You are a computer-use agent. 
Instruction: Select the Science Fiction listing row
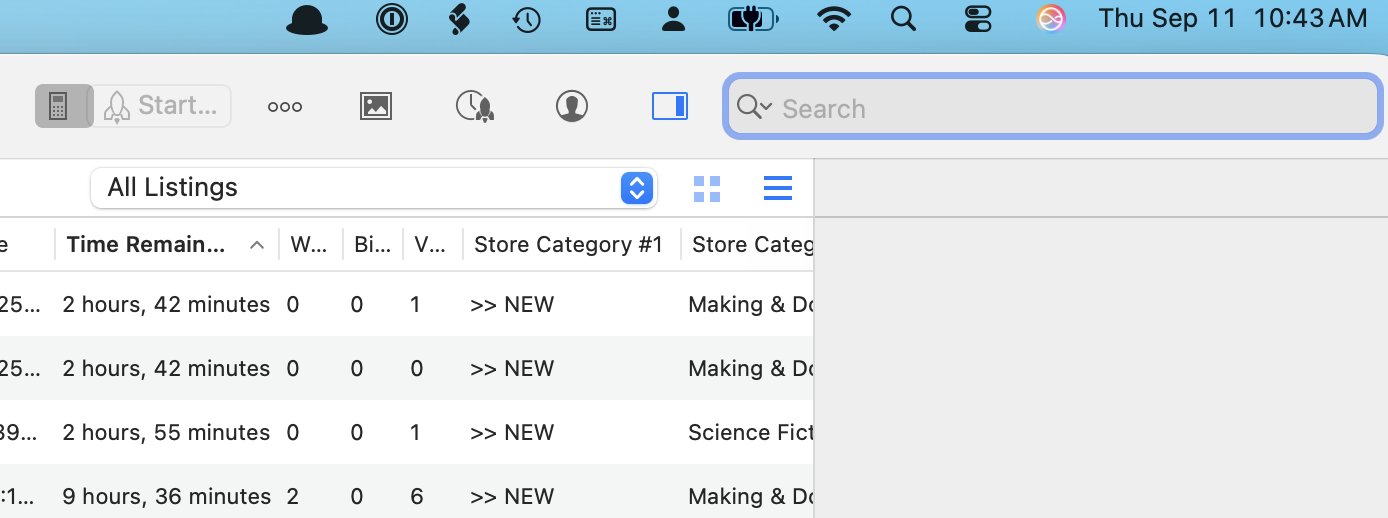pos(400,432)
